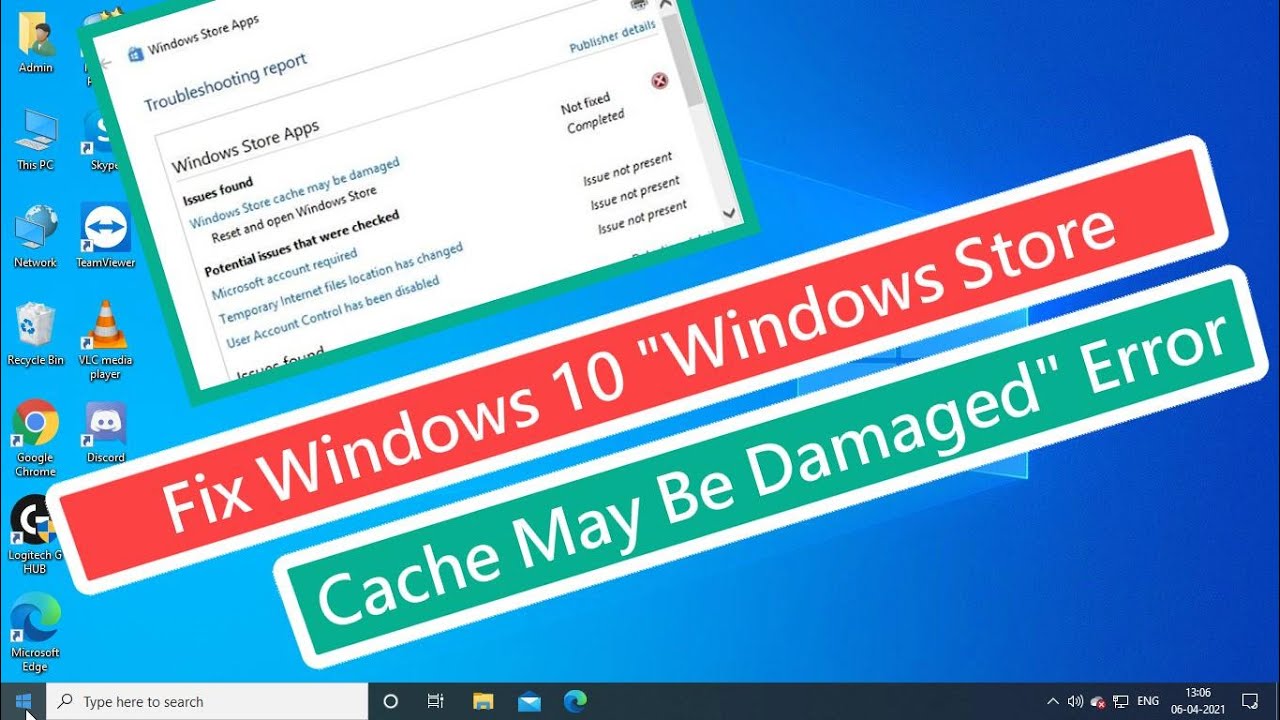This screenshot has width=1280, height=720.
Task: Select the Logitech G HUB desktop shortcut
Action: (x=35, y=535)
